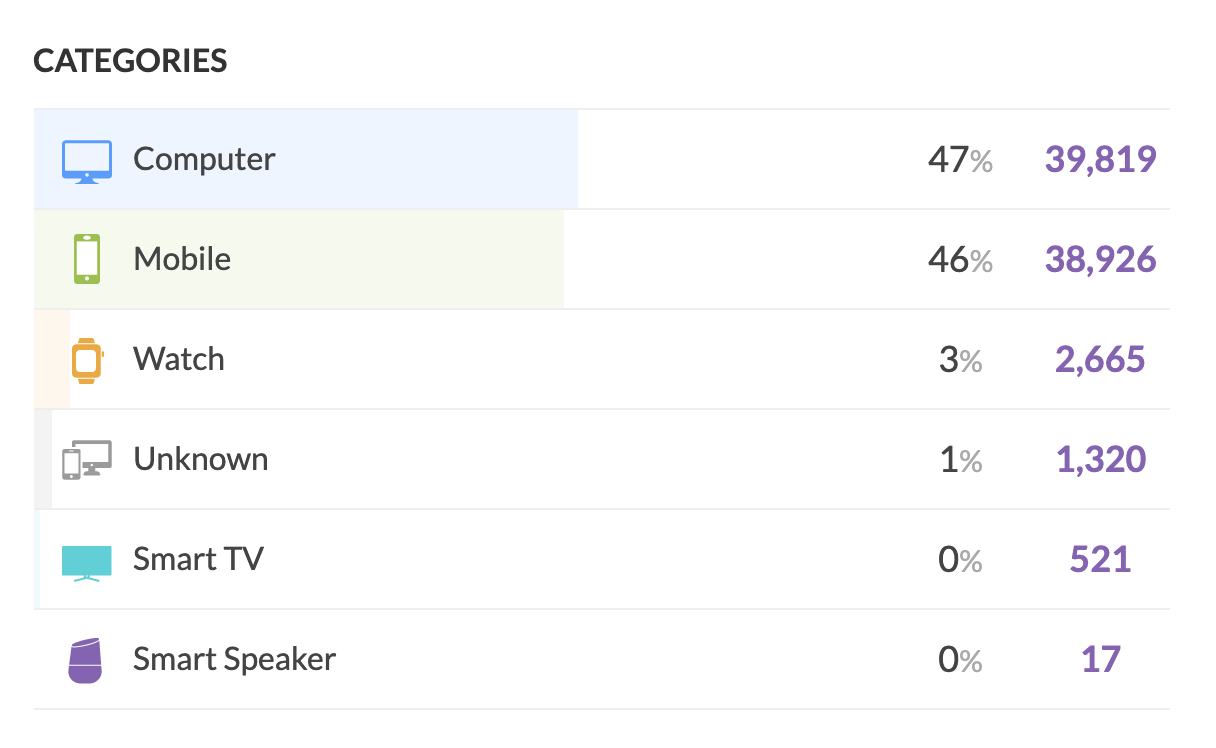Click the 38,926 Mobile count

(x=1101, y=259)
